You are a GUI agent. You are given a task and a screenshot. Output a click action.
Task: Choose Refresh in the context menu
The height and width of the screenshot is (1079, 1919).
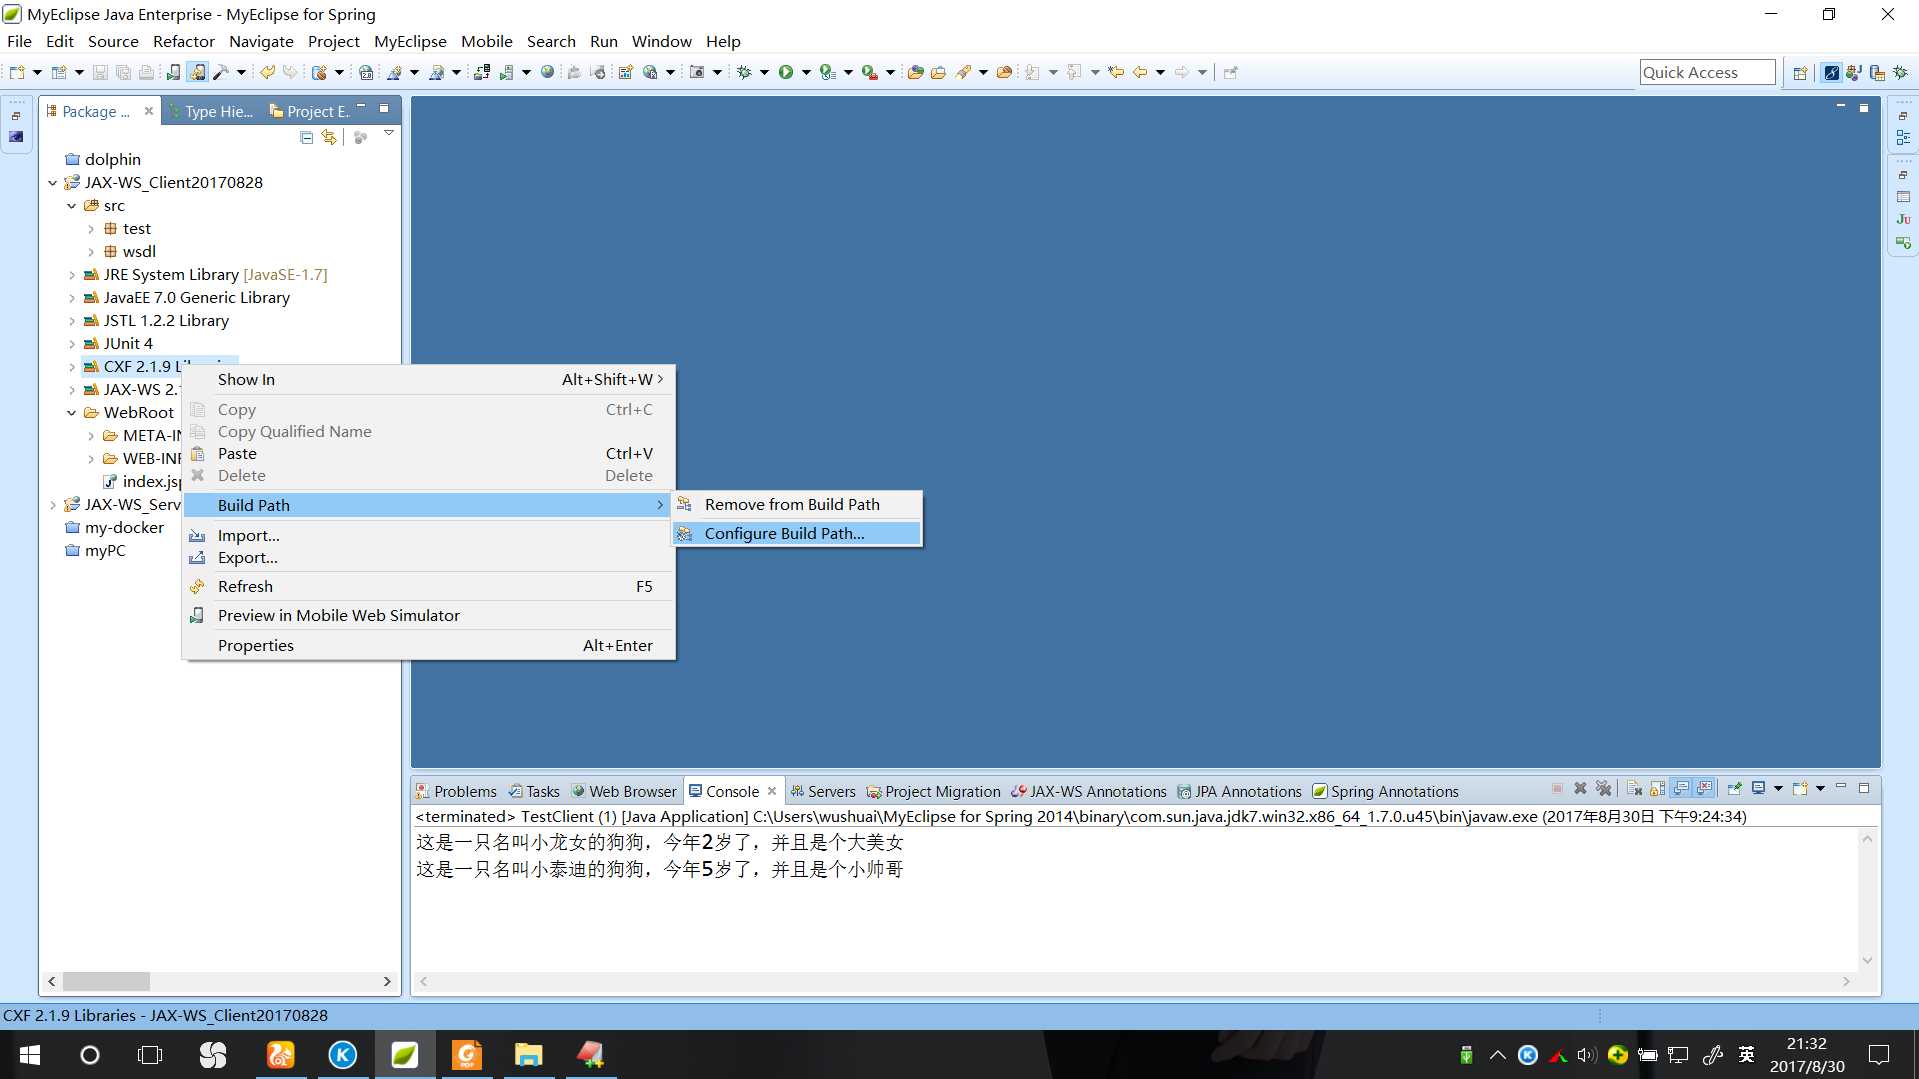(429, 587)
